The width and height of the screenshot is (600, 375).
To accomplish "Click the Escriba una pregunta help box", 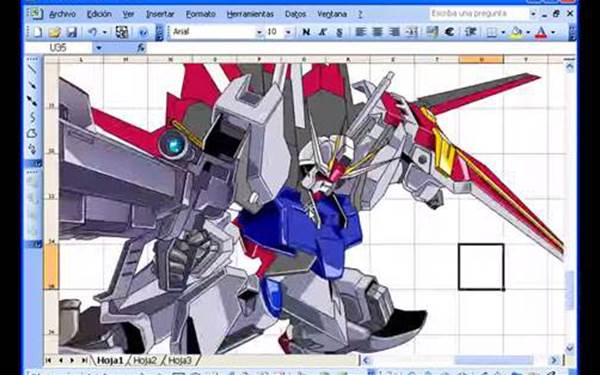I will (x=479, y=14).
